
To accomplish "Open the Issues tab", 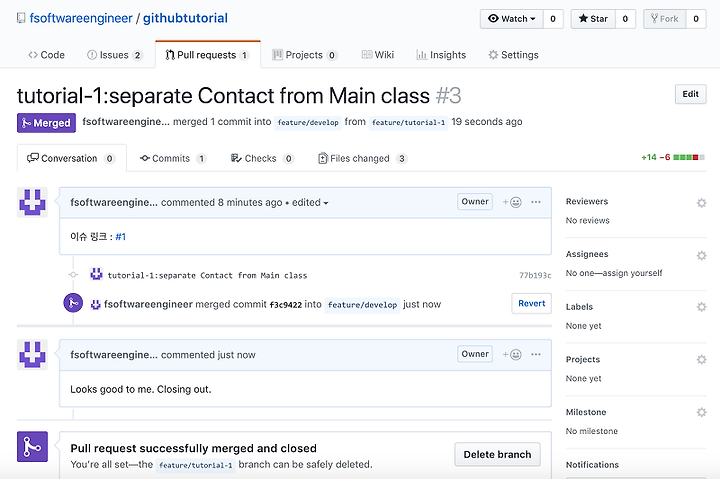I will pos(115,55).
